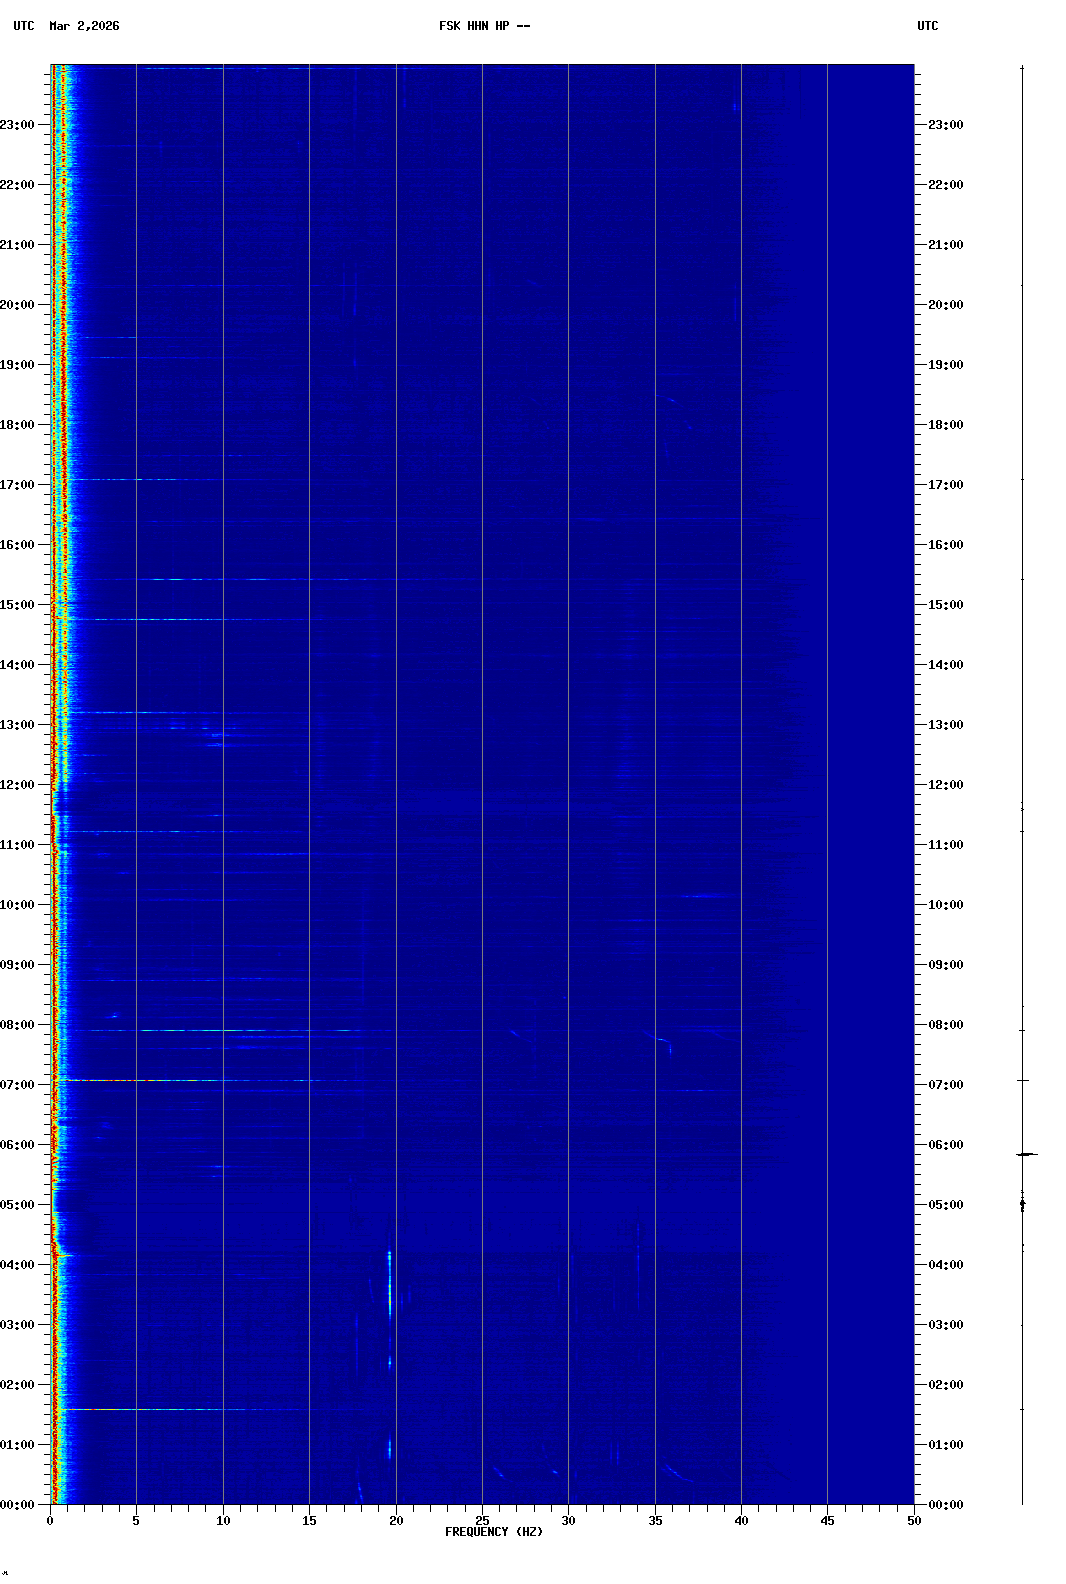Select the 23:00 mark on left axis
Viewport: 1066px width, 1584px height.
tap(18, 125)
